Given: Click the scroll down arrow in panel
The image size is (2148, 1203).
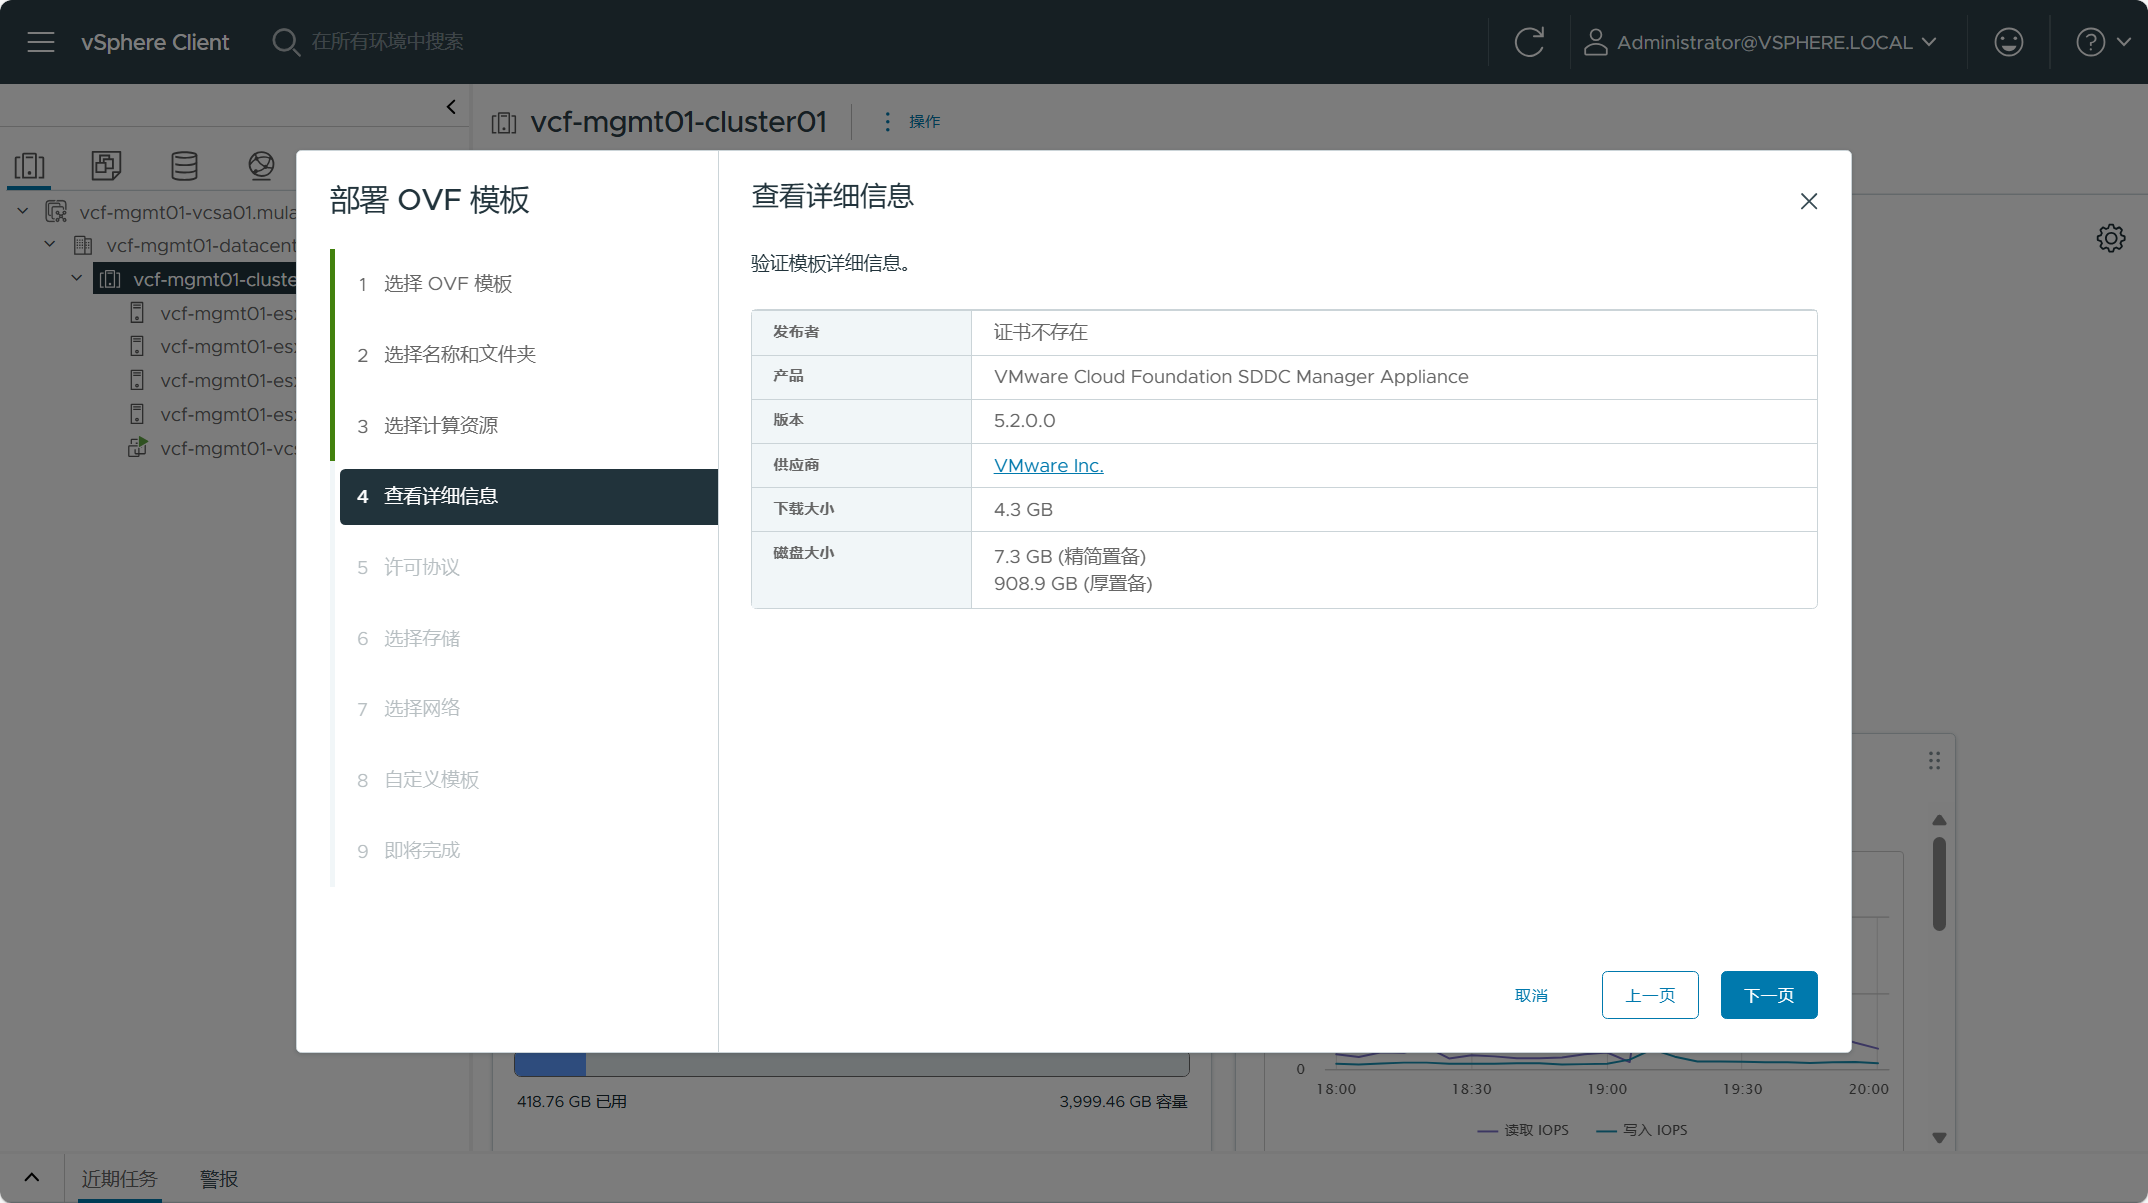Looking at the screenshot, I should (x=1939, y=1138).
